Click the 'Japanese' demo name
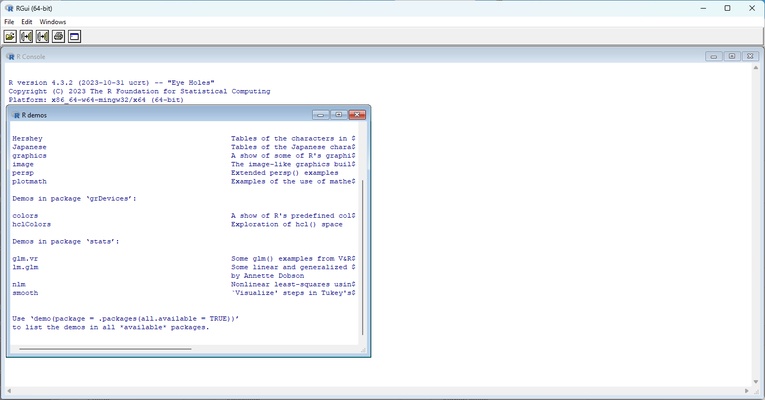Image resolution: width=765 pixels, height=400 pixels. click(29, 147)
